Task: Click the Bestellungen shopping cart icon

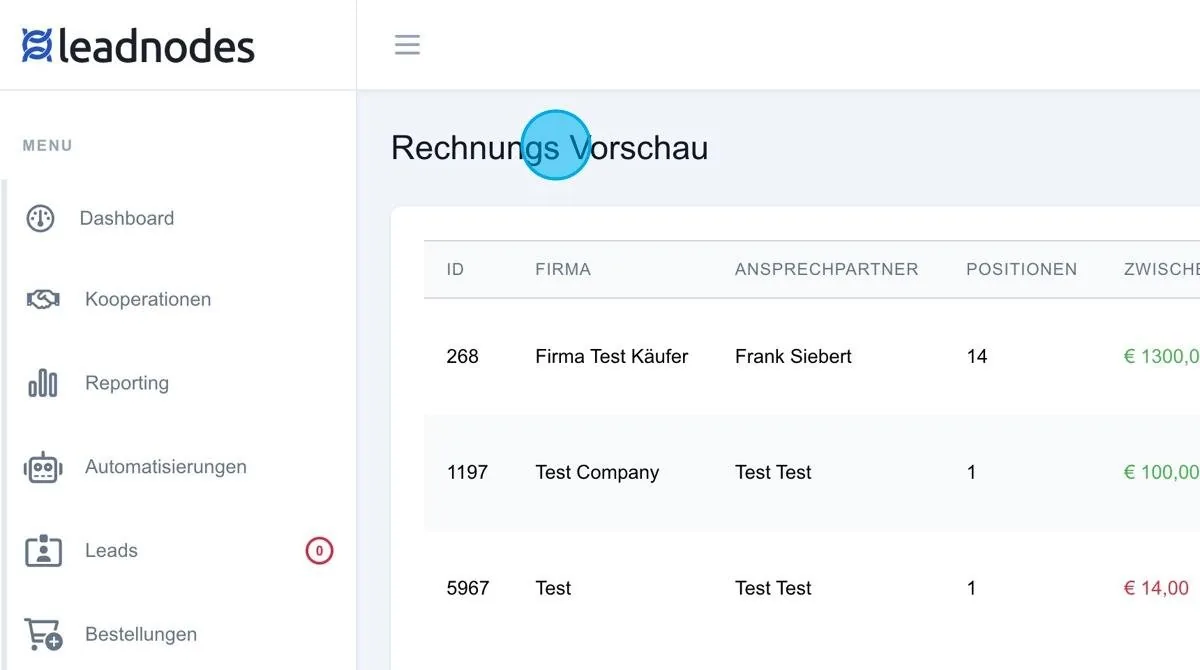Action: click(43, 634)
